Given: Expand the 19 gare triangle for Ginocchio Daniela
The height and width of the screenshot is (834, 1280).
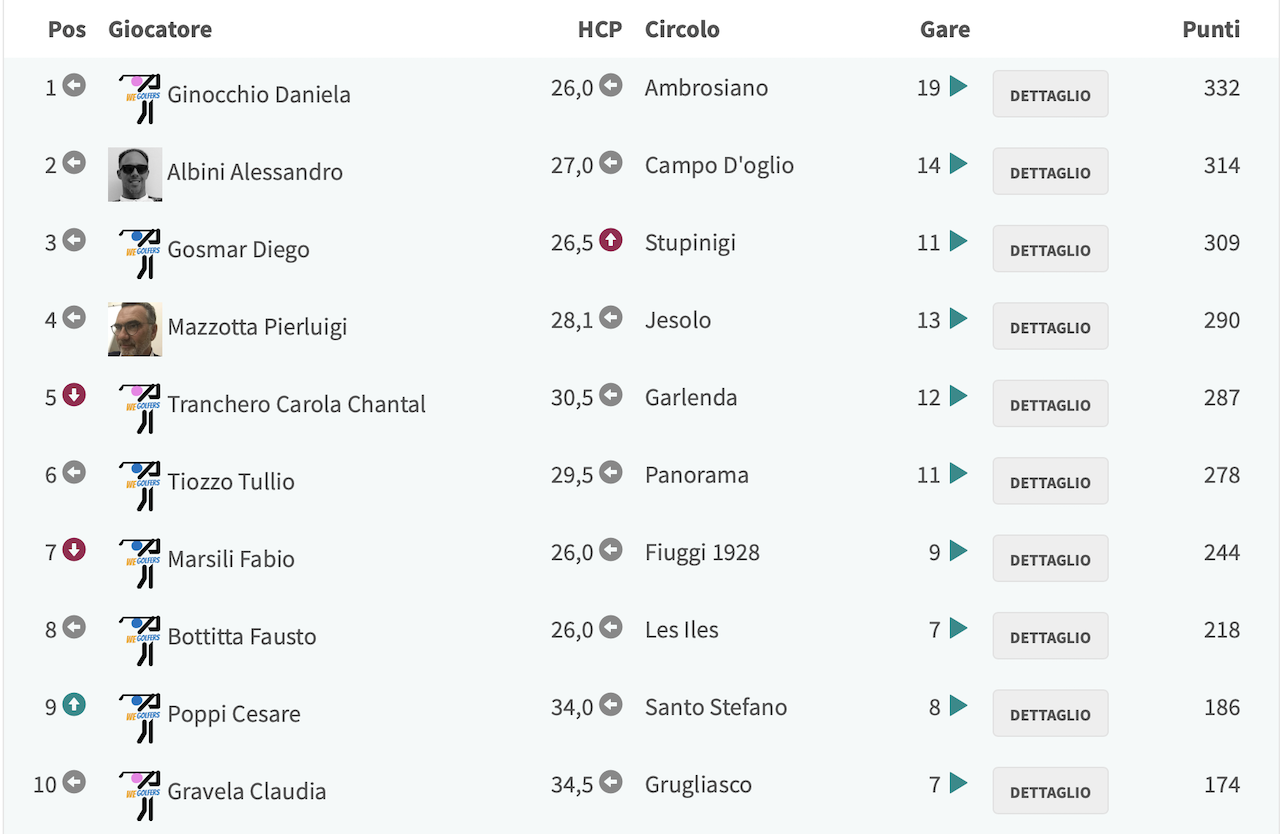Looking at the screenshot, I should tap(958, 86).
